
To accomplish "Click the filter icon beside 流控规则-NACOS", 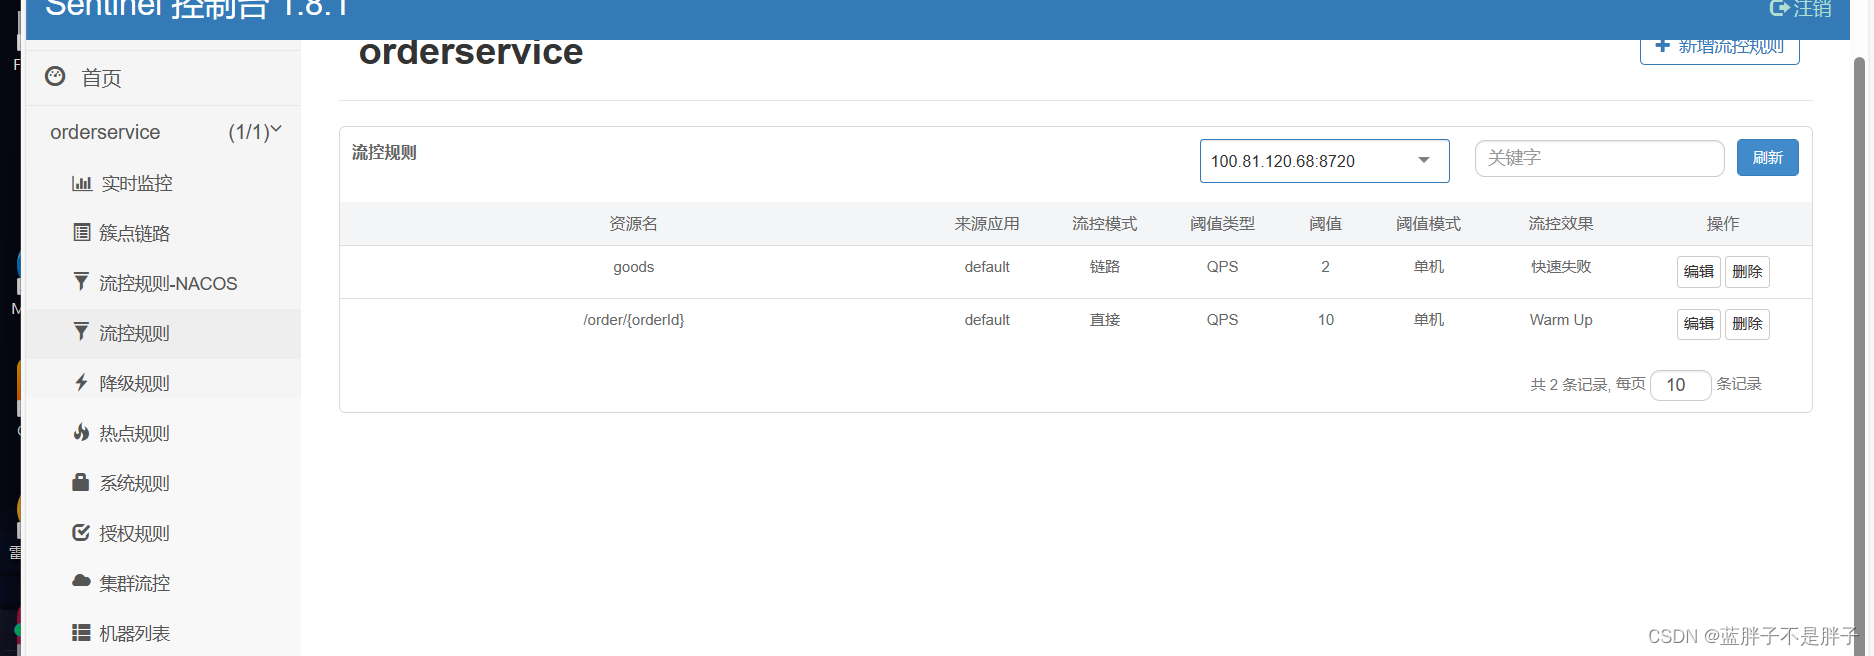I will (x=81, y=282).
